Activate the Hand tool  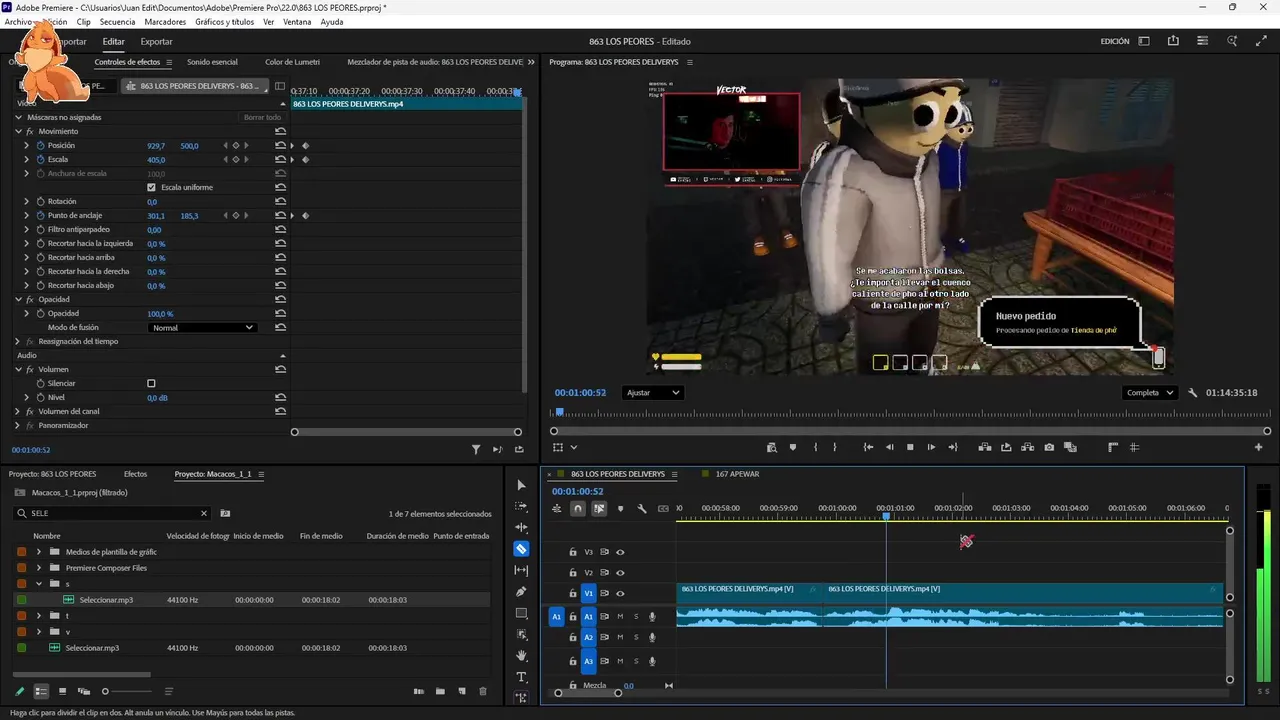521,656
